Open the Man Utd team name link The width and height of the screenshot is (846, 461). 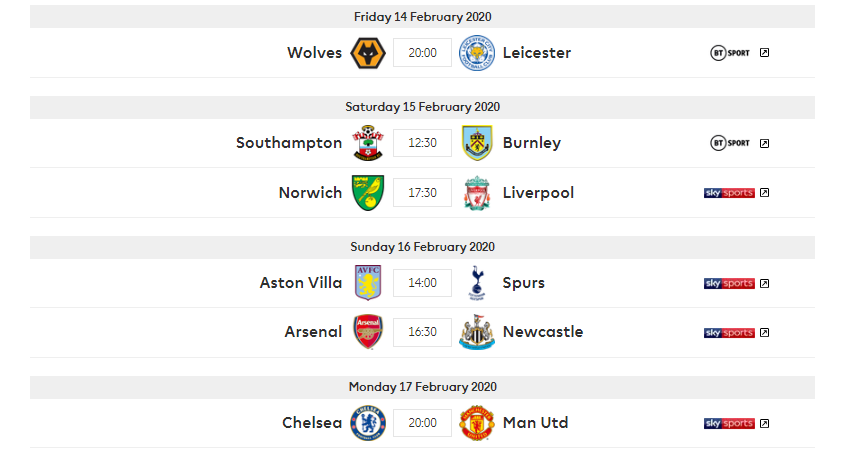coord(536,423)
